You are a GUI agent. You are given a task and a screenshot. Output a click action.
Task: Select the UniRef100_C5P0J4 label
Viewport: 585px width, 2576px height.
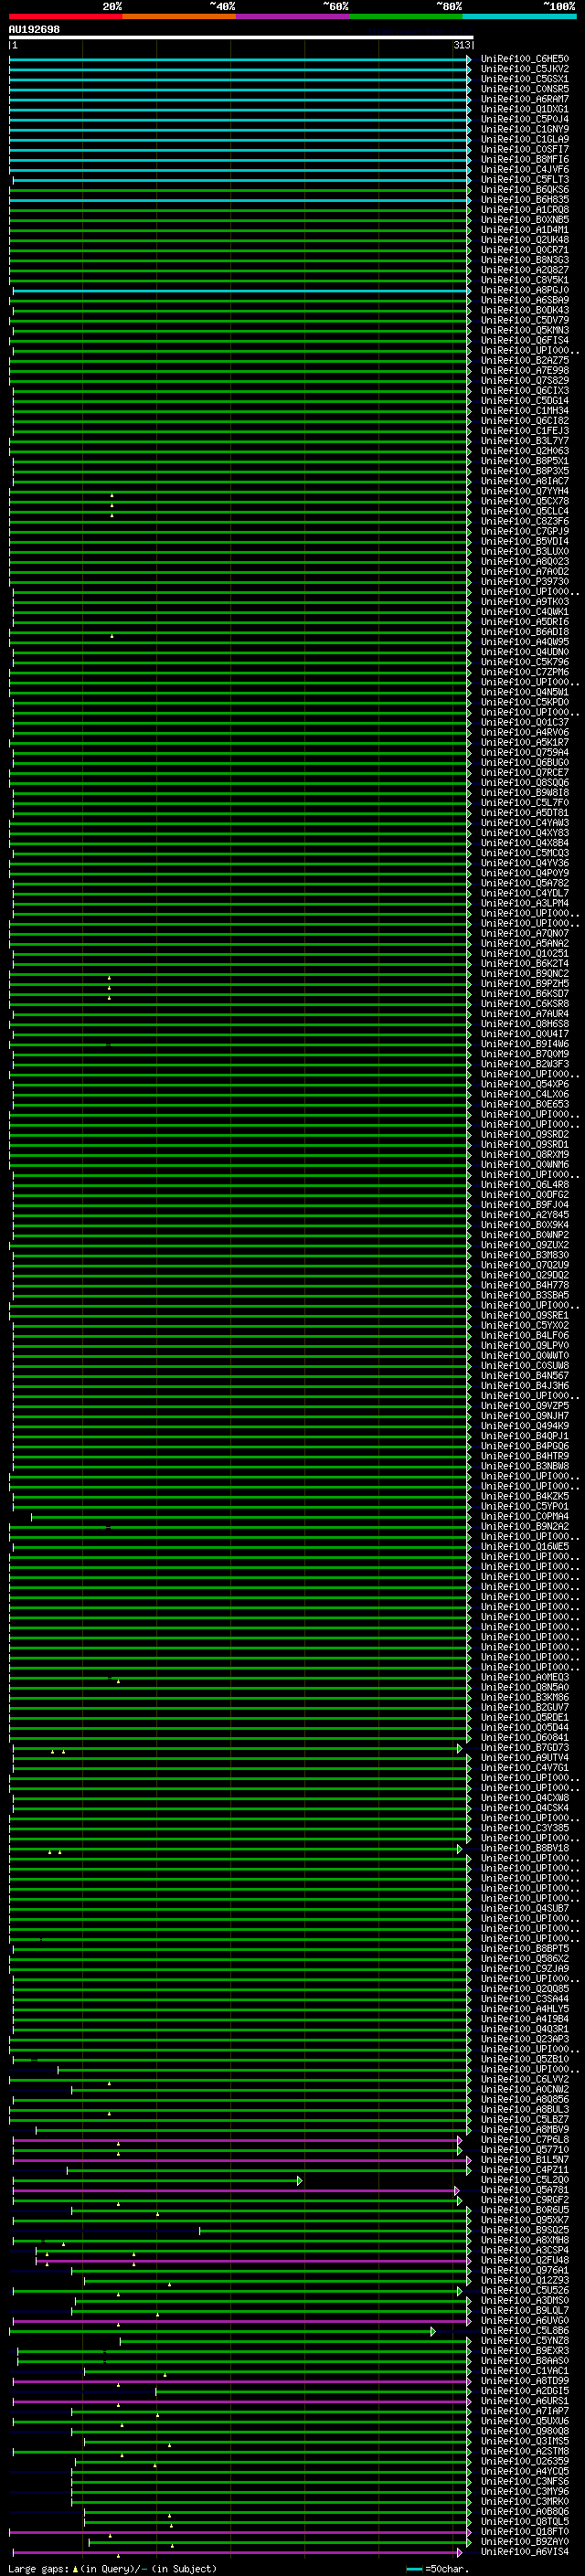[x=525, y=119]
